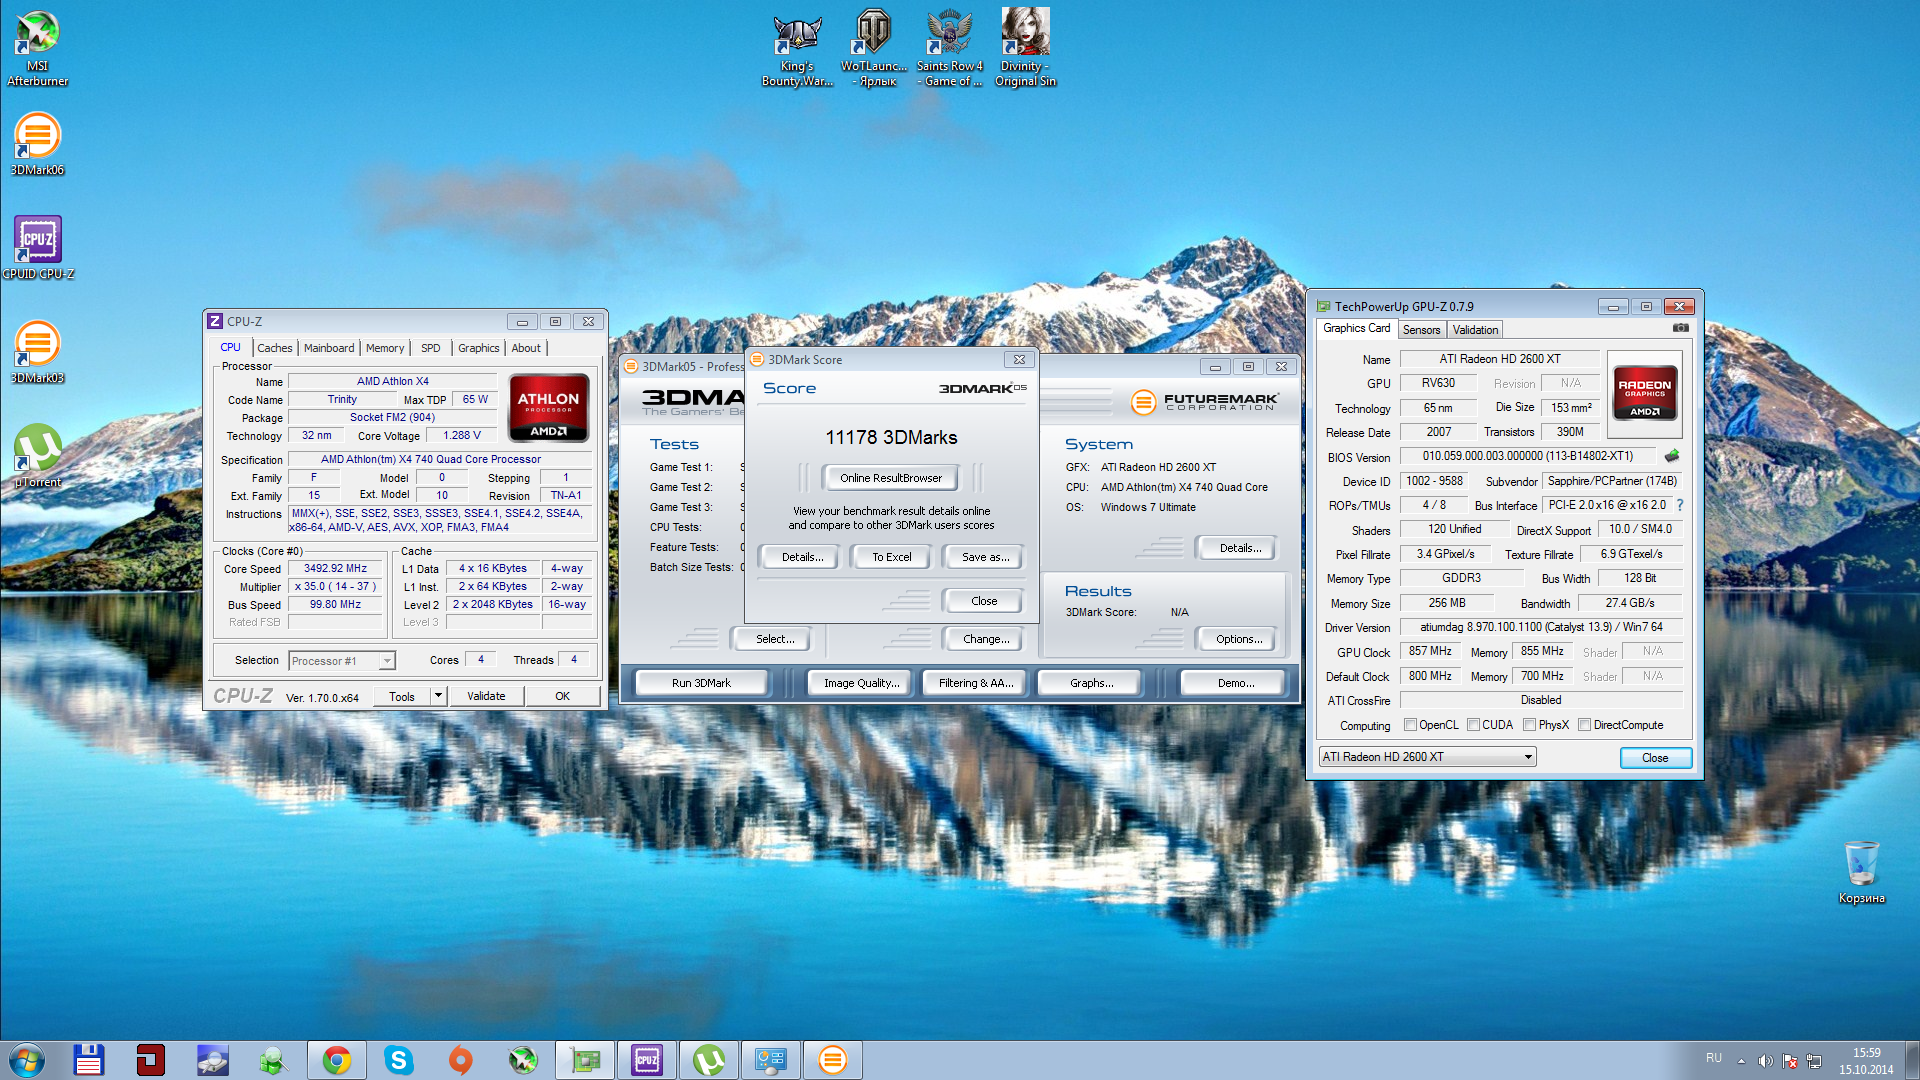Open the About tab in CPU-Z
Screen dimensions: 1920x1080
[526, 348]
